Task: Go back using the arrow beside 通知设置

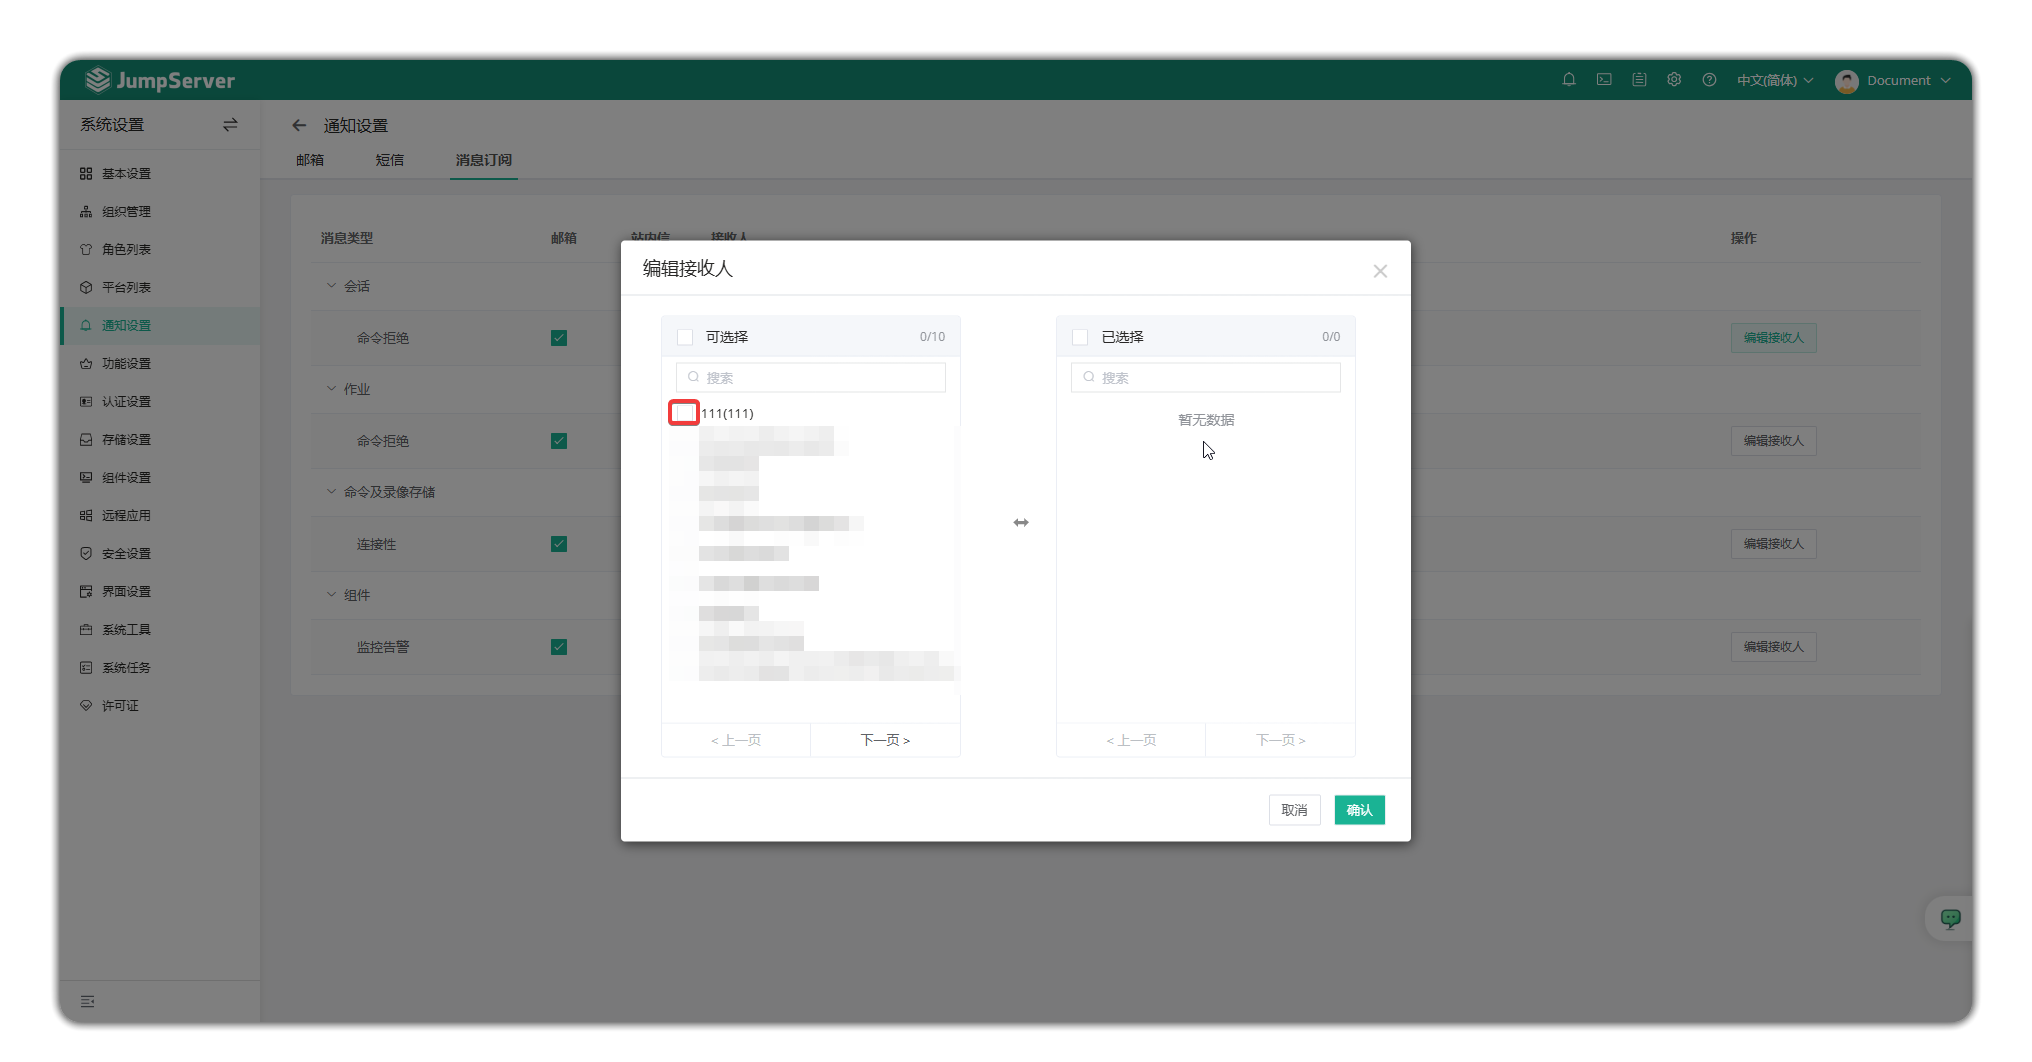Action: tap(299, 125)
